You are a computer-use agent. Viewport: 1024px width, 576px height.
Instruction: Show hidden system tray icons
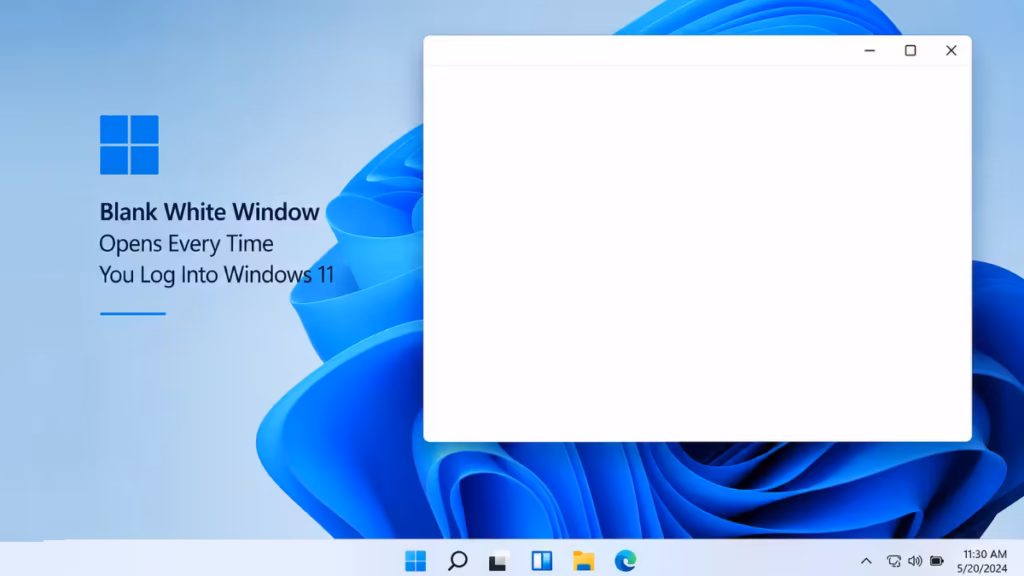(866, 560)
